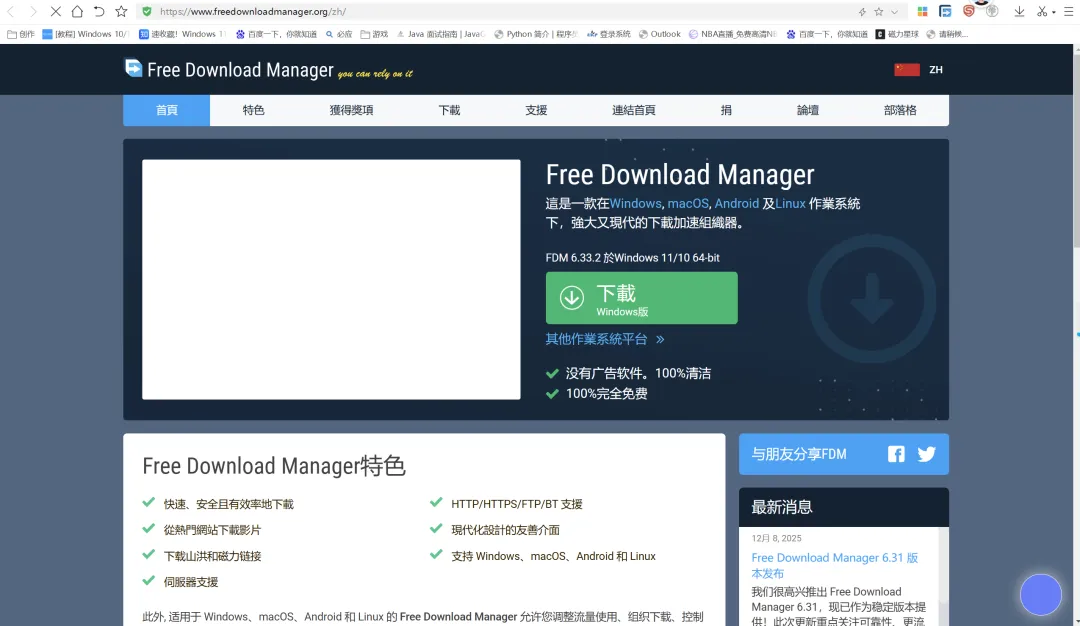
Task: Open the 必应 bookmark
Action: (339, 34)
